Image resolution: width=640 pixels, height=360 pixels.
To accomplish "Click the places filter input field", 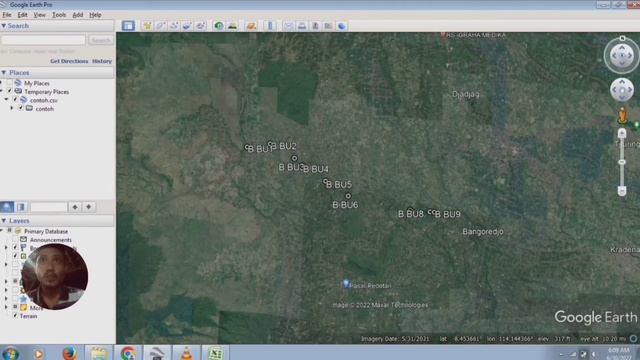I will (49, 207).
